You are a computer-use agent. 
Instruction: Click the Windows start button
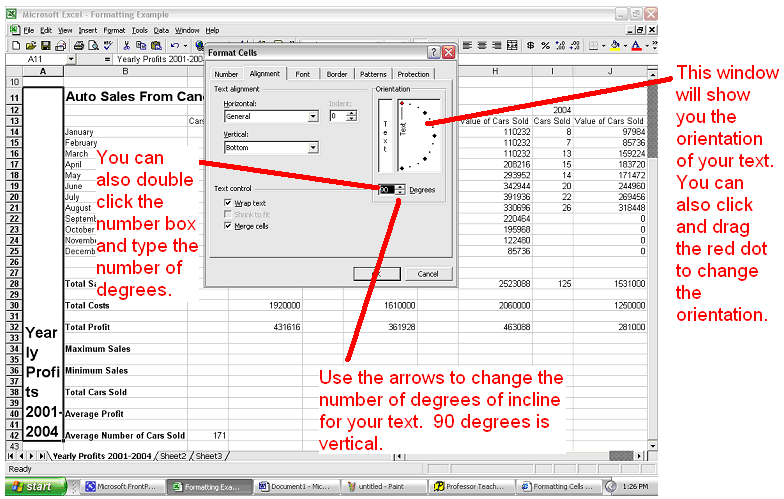point(35,486)
